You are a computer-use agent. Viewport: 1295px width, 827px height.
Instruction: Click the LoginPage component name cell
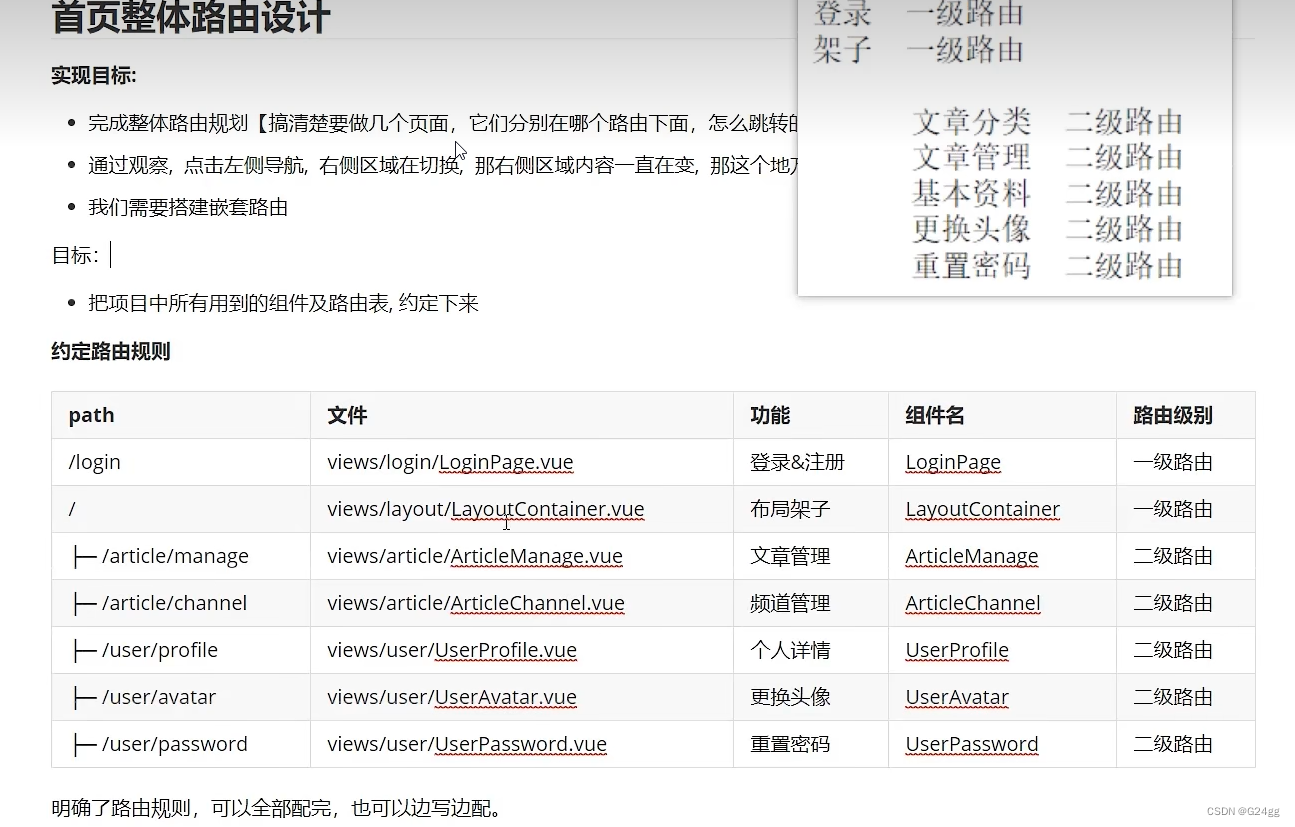[x=1002, y=462]
